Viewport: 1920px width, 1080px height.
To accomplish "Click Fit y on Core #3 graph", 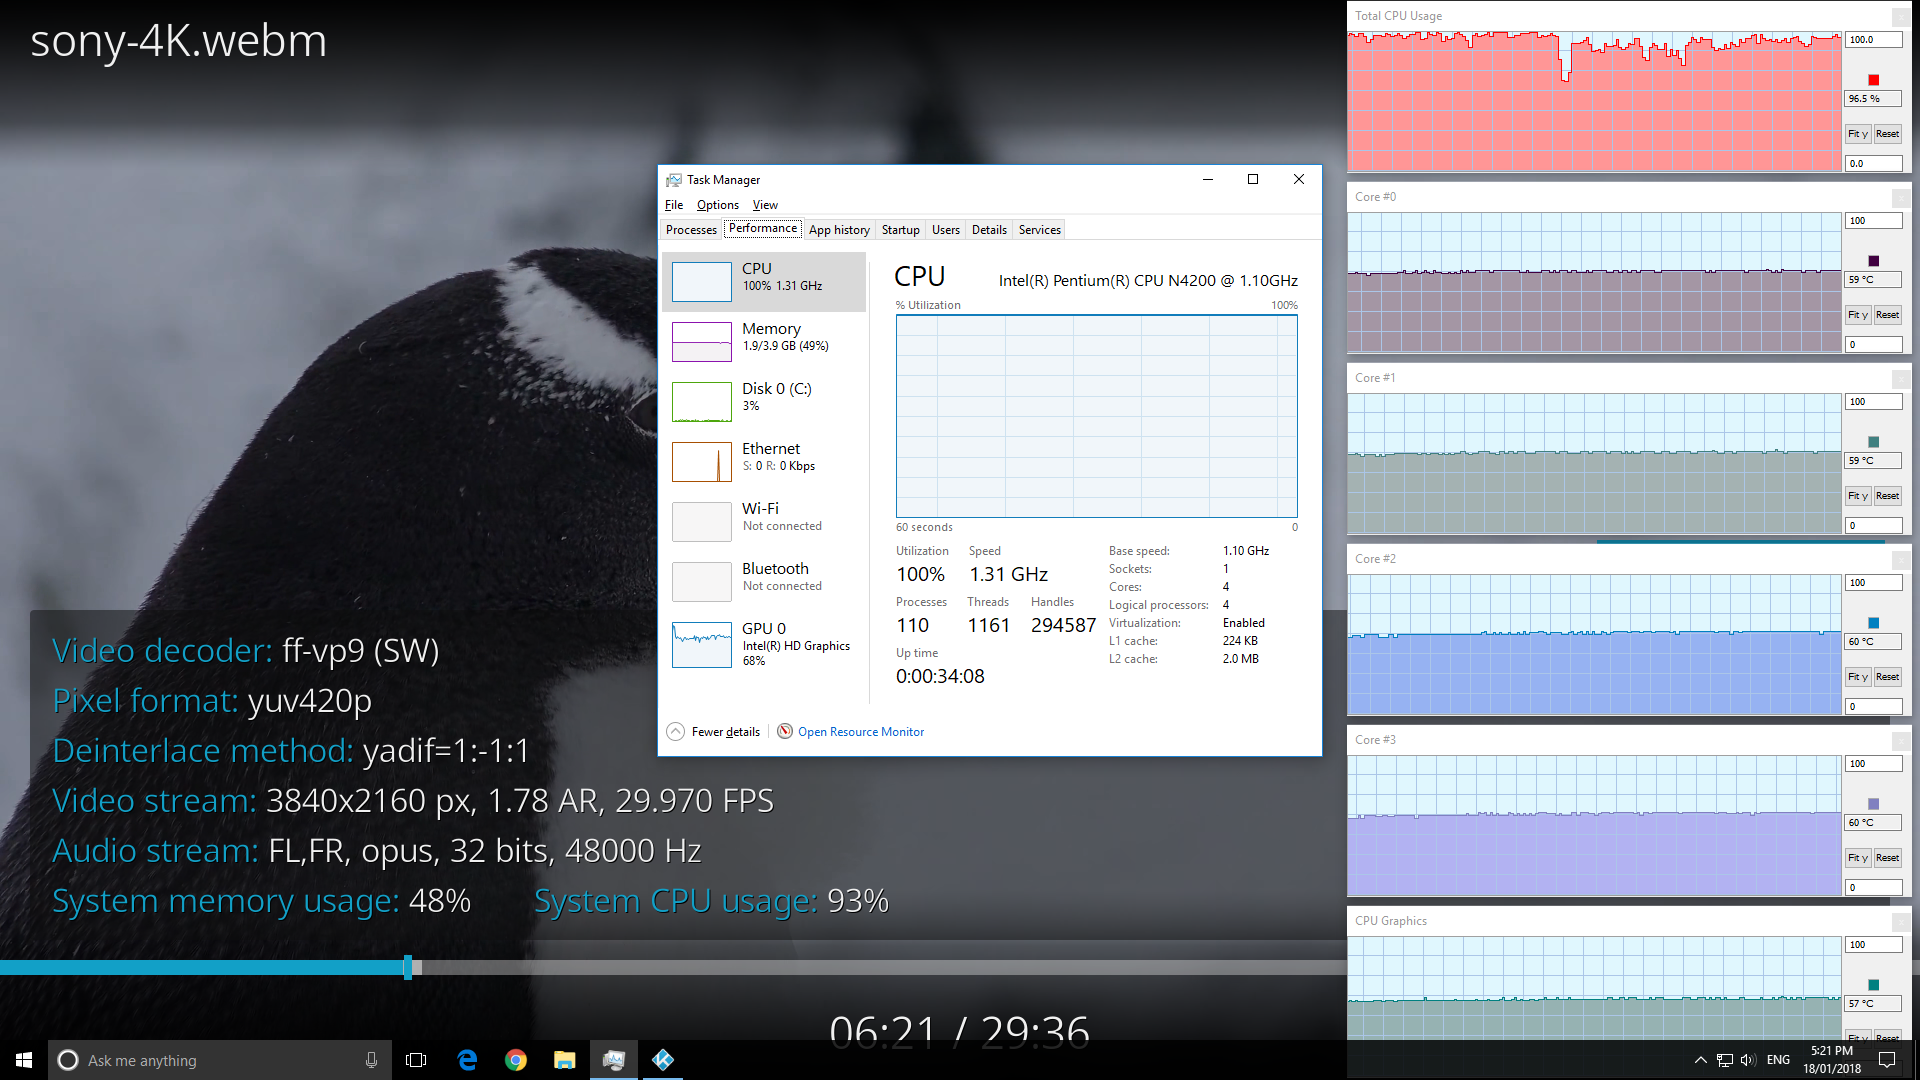I will point(1857,858).
